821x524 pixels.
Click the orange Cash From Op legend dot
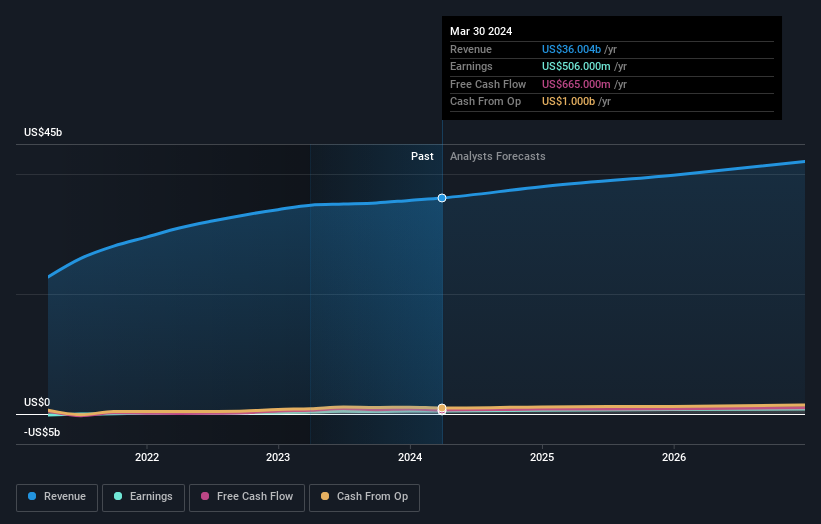click(x=325, y=496)
